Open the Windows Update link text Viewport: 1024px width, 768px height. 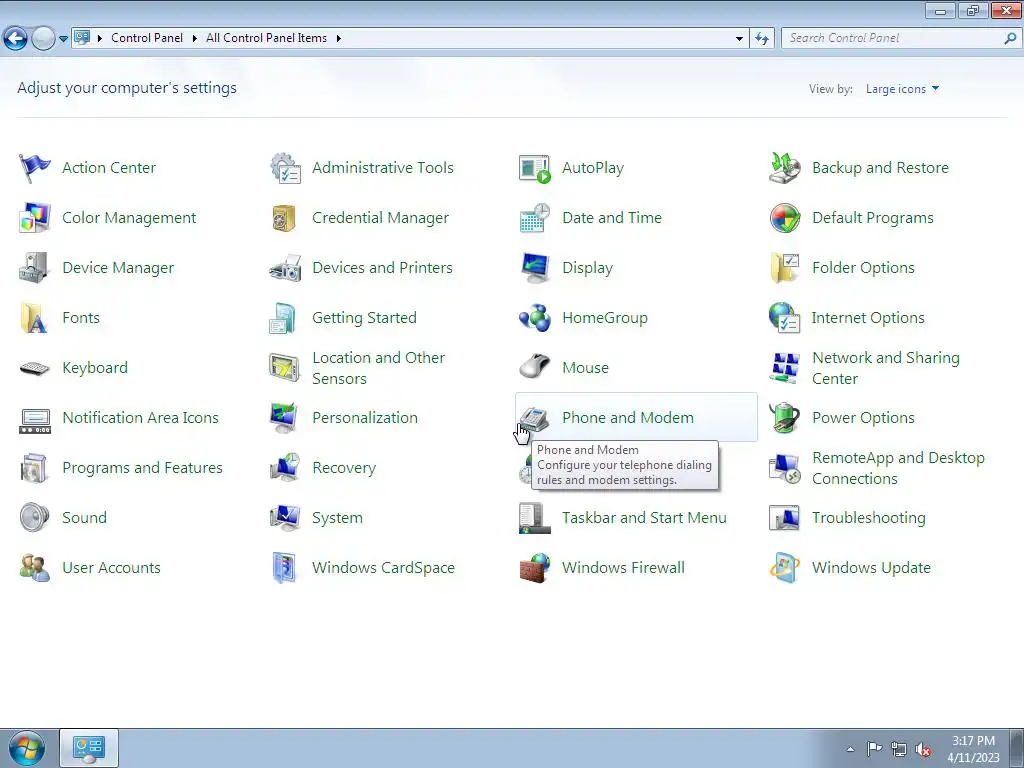point(871,568)
